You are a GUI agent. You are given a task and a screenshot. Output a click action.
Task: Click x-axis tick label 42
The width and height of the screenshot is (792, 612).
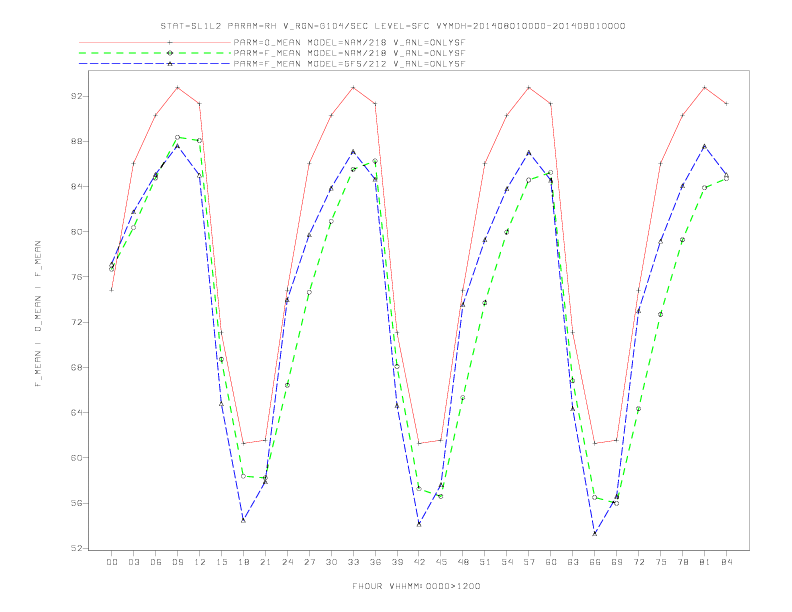point(419,562)
